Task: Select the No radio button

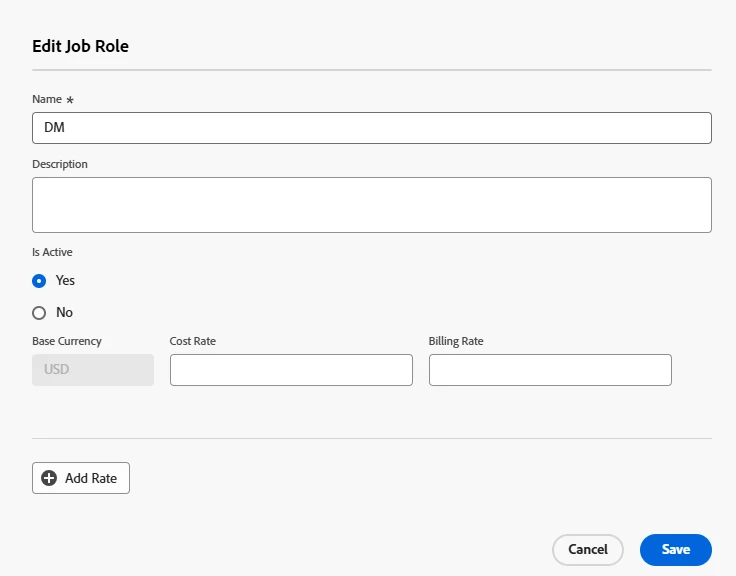Action: 39,313
